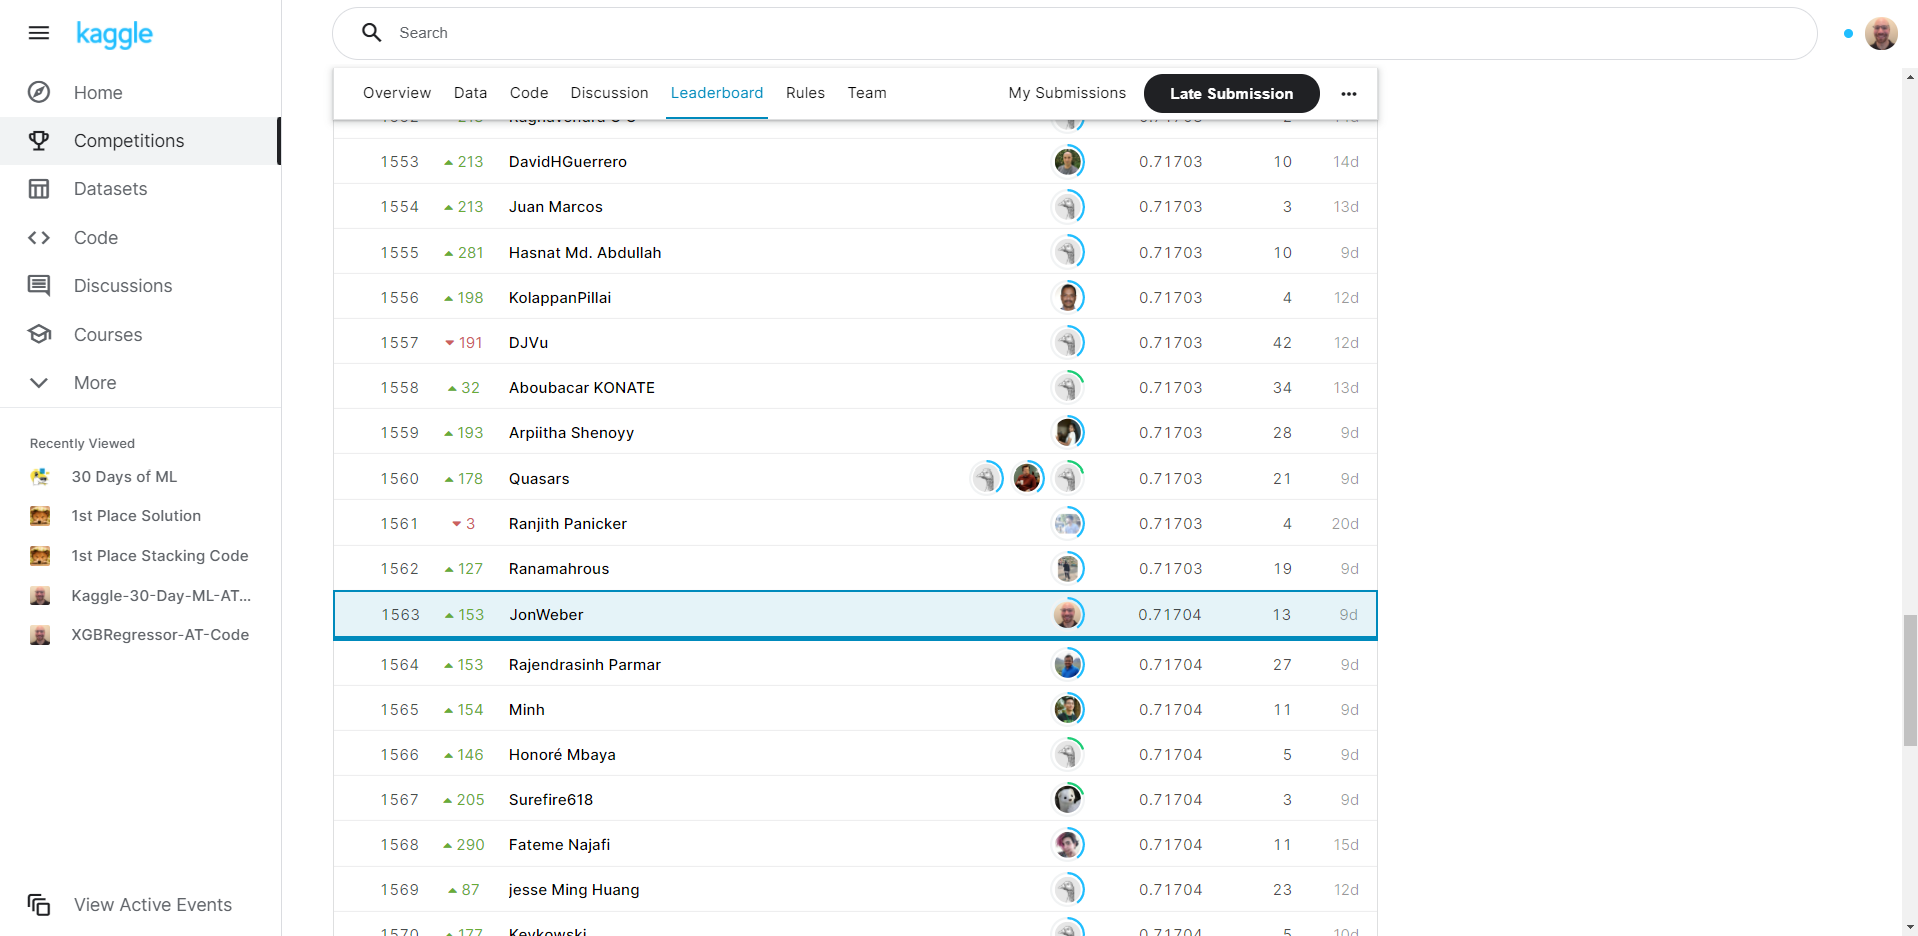
Task: Click JonWeber's avatar in highlighted row
Action: [x=1068, y=614]
